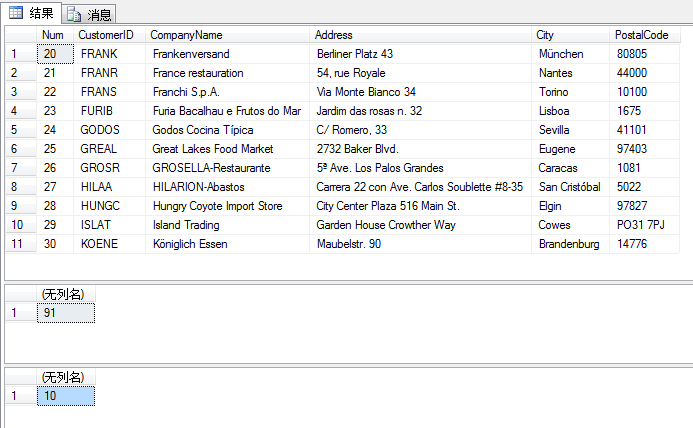Image resolution: width=693 pixels, height=428 pixels.
Task: Click the San Cristóbal city cell
Action: [570, 187]
